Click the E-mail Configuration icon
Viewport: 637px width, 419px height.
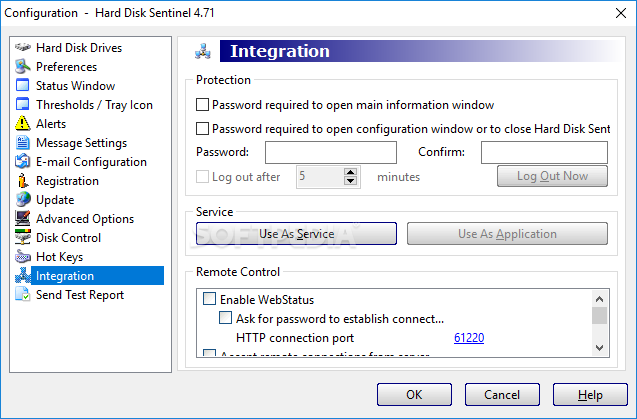pos(23,161)
